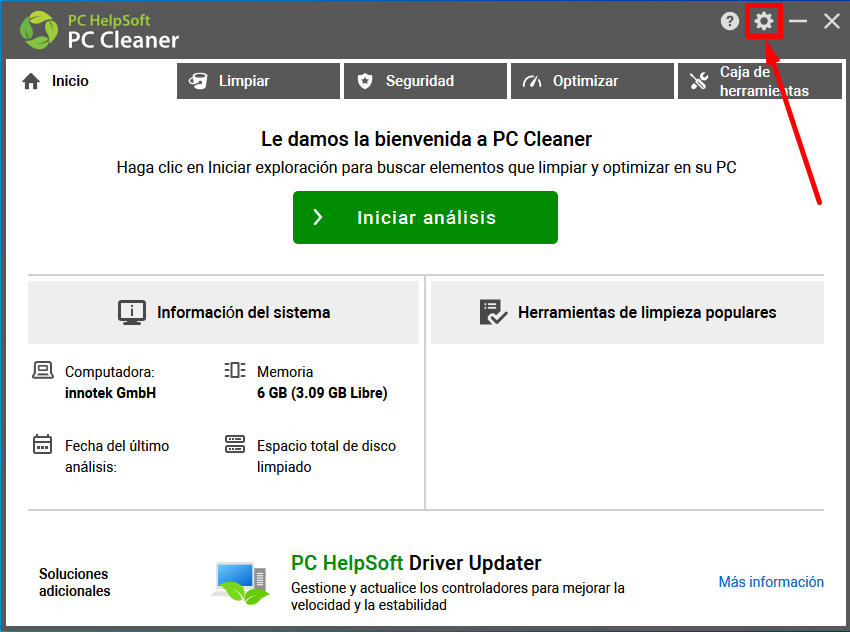Click the speedometer icon on Optimizar
The image size is (850, 632).
[x=532, y=81]
